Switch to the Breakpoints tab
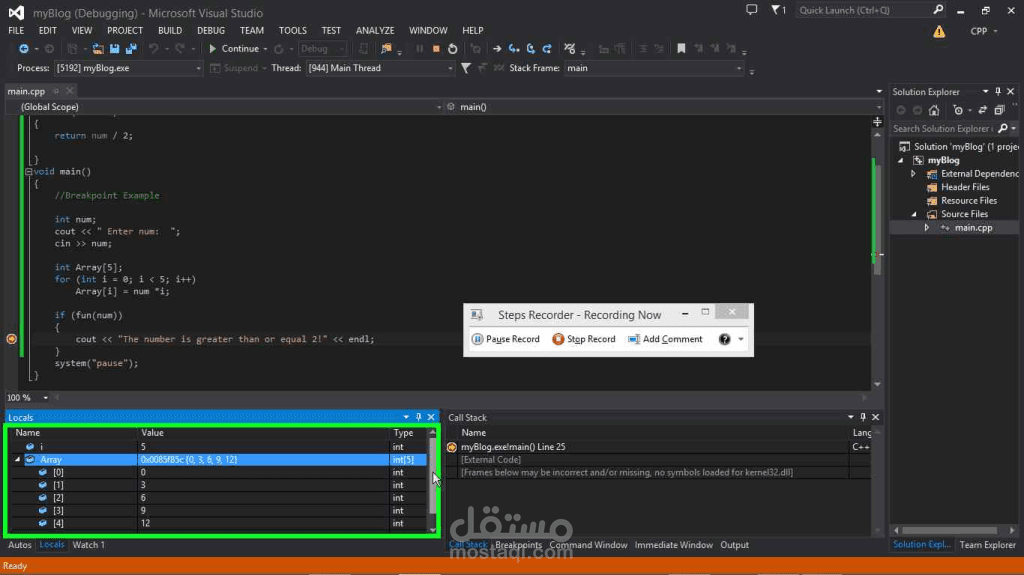 519,545
